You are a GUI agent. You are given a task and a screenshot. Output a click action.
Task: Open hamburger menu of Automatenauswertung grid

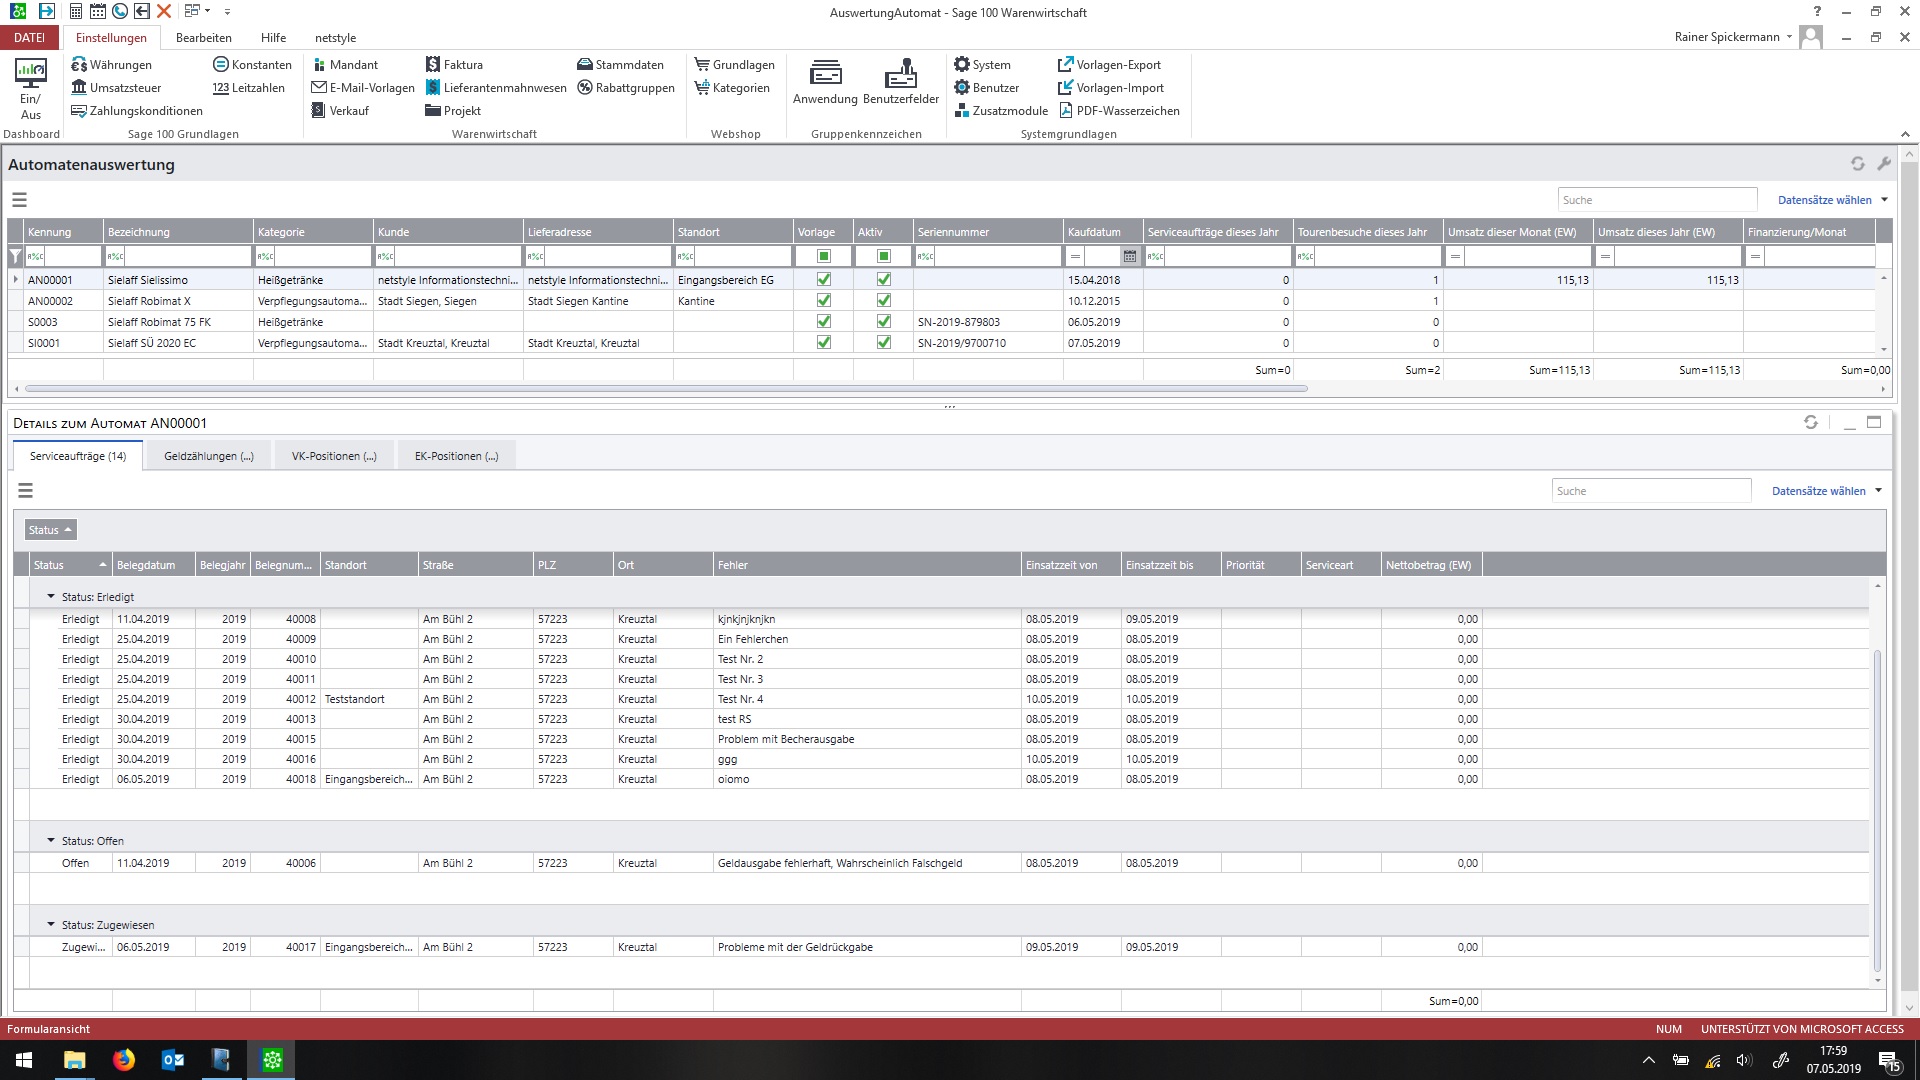pyautogui.click(x=19, y=200)
